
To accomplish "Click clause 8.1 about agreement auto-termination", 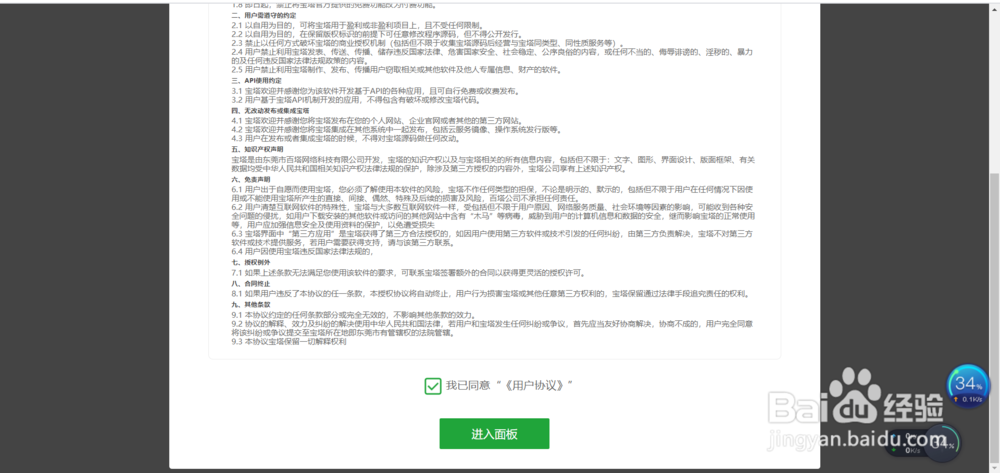I will tap(490, 294).
